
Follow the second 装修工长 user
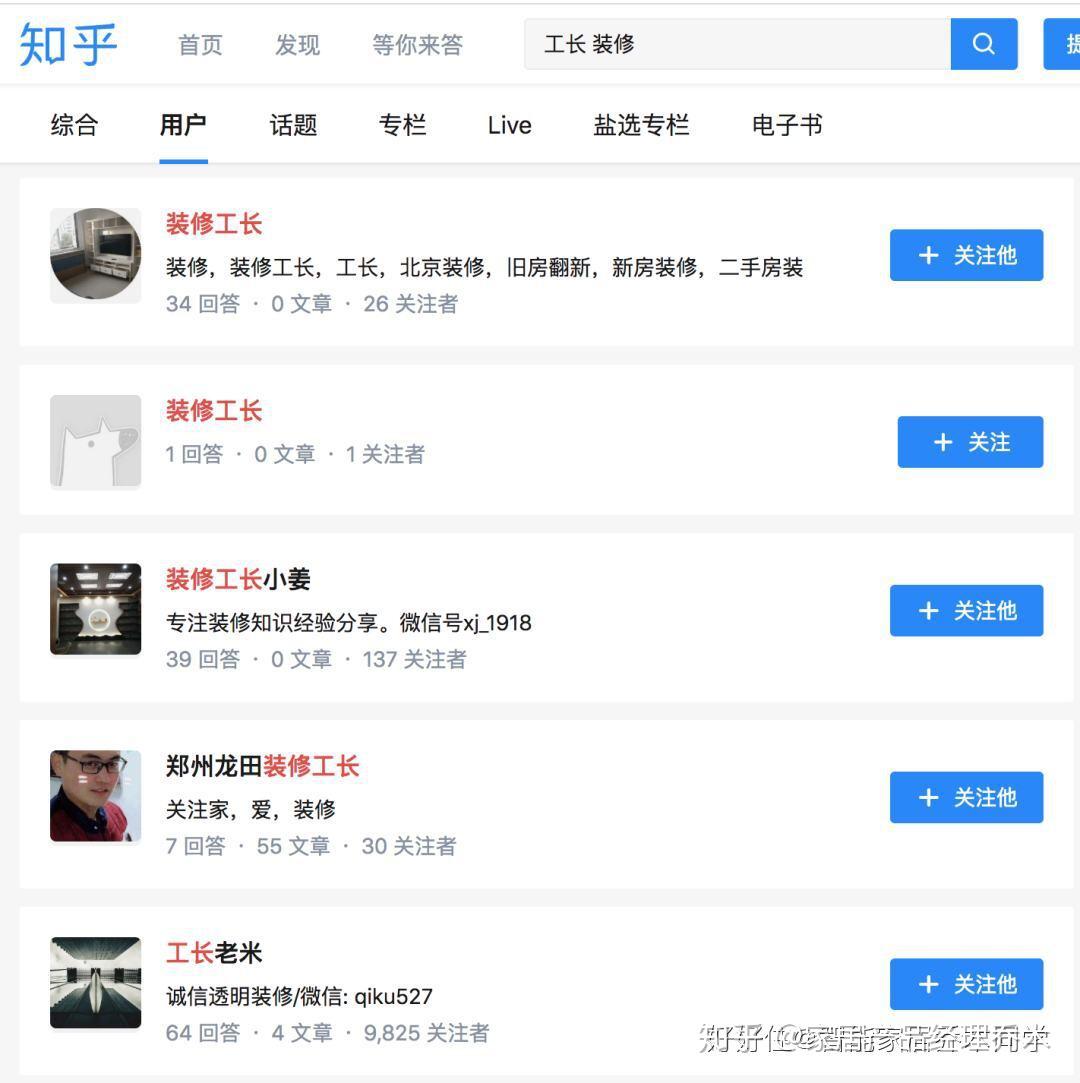(x=970, y=442)
